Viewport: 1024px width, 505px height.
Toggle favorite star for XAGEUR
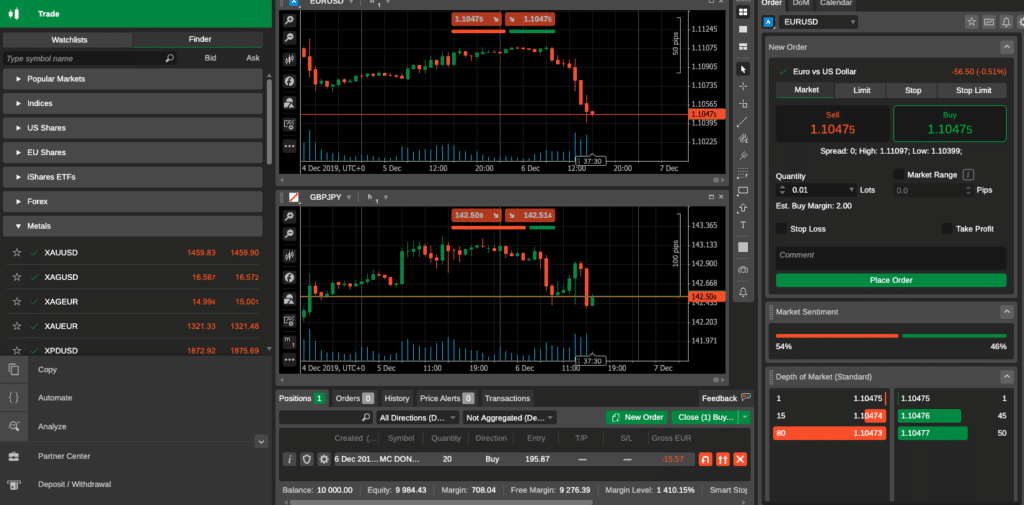point(17,302)
